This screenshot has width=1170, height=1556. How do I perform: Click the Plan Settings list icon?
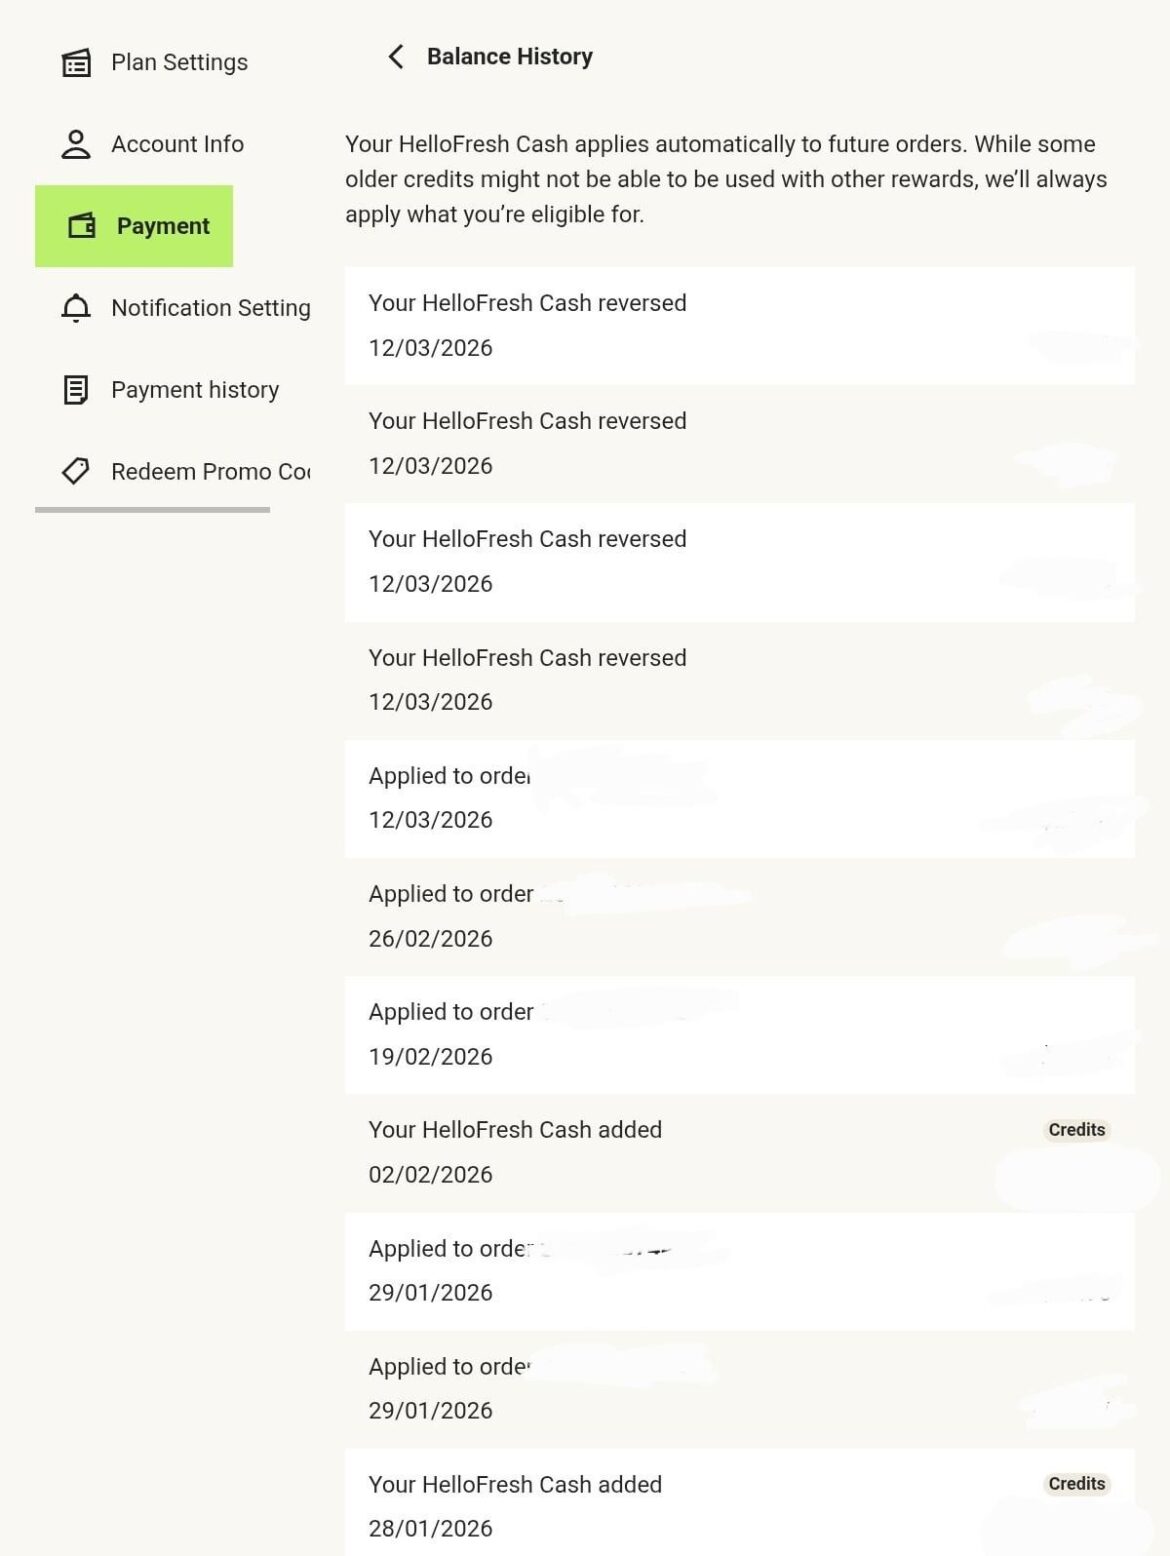(74, 62)
